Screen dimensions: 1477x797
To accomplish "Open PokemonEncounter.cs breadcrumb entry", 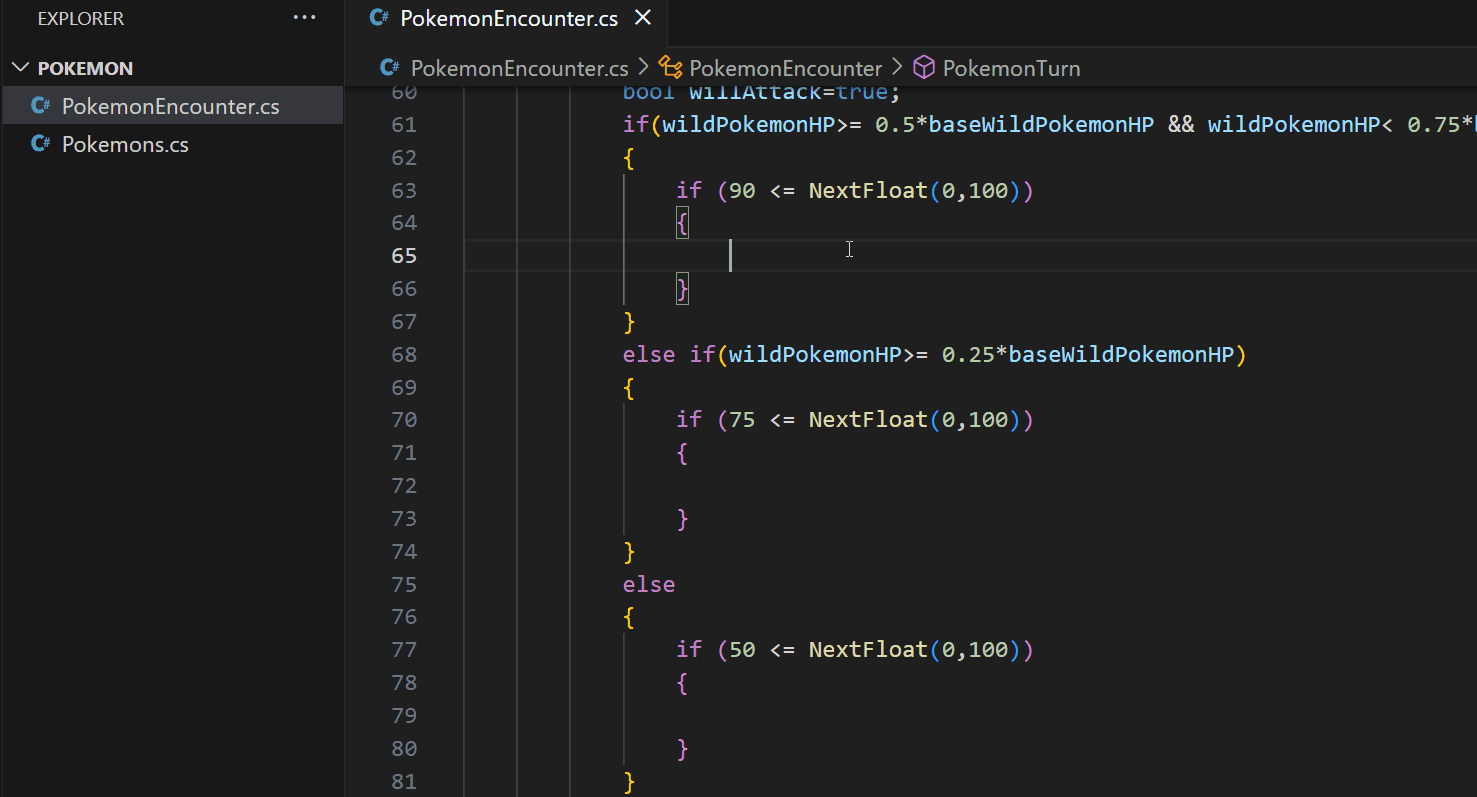I will [518, 67].
